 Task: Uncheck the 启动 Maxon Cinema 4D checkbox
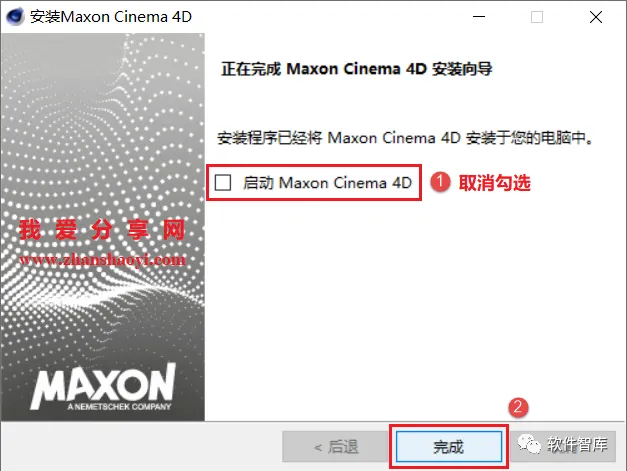[x=223, y=183]
